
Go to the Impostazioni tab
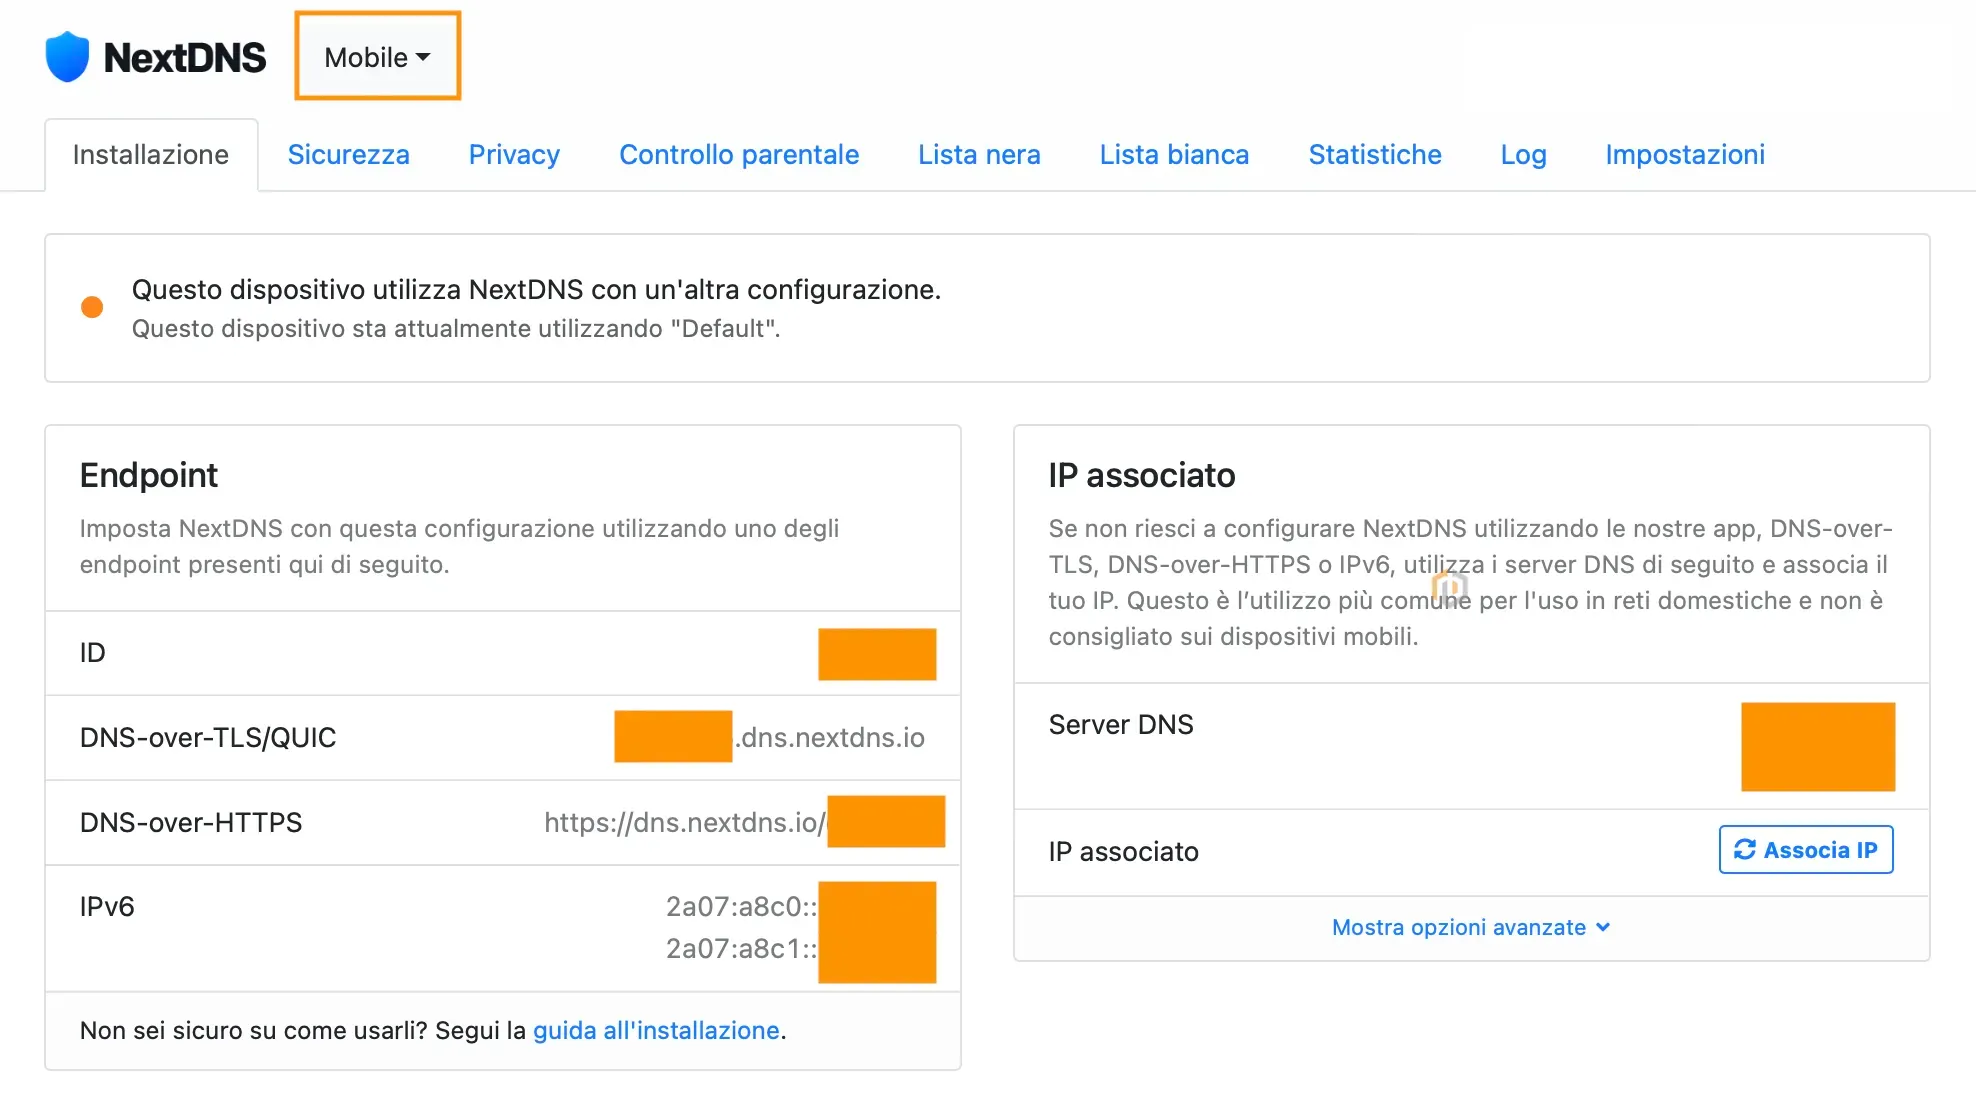pos(1685,155)
